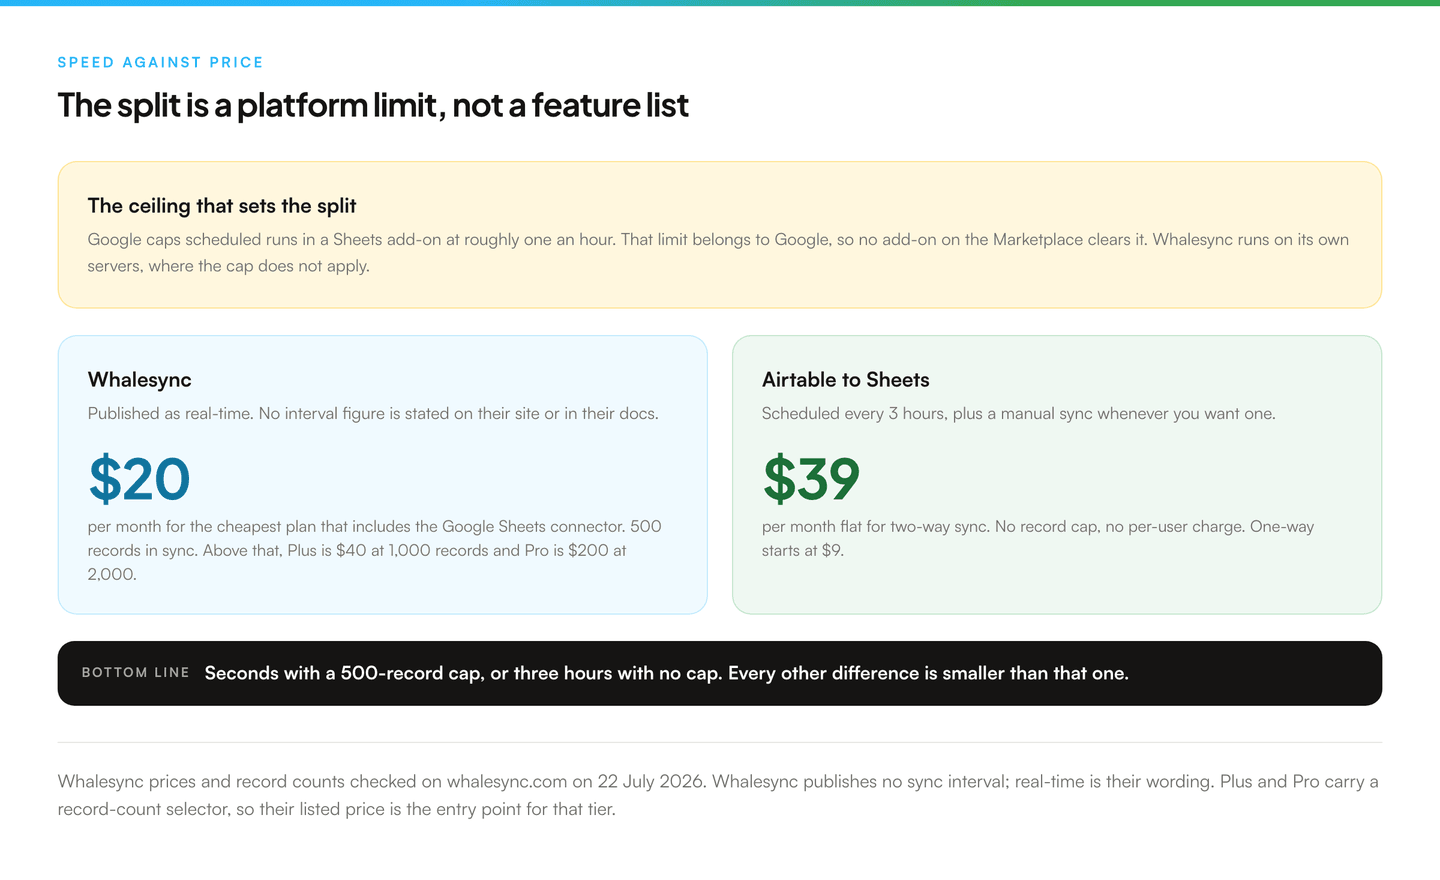1440x880 pixels.
Task: Click the Whalesync plan details with 500 records
Action: pos(375,550)
